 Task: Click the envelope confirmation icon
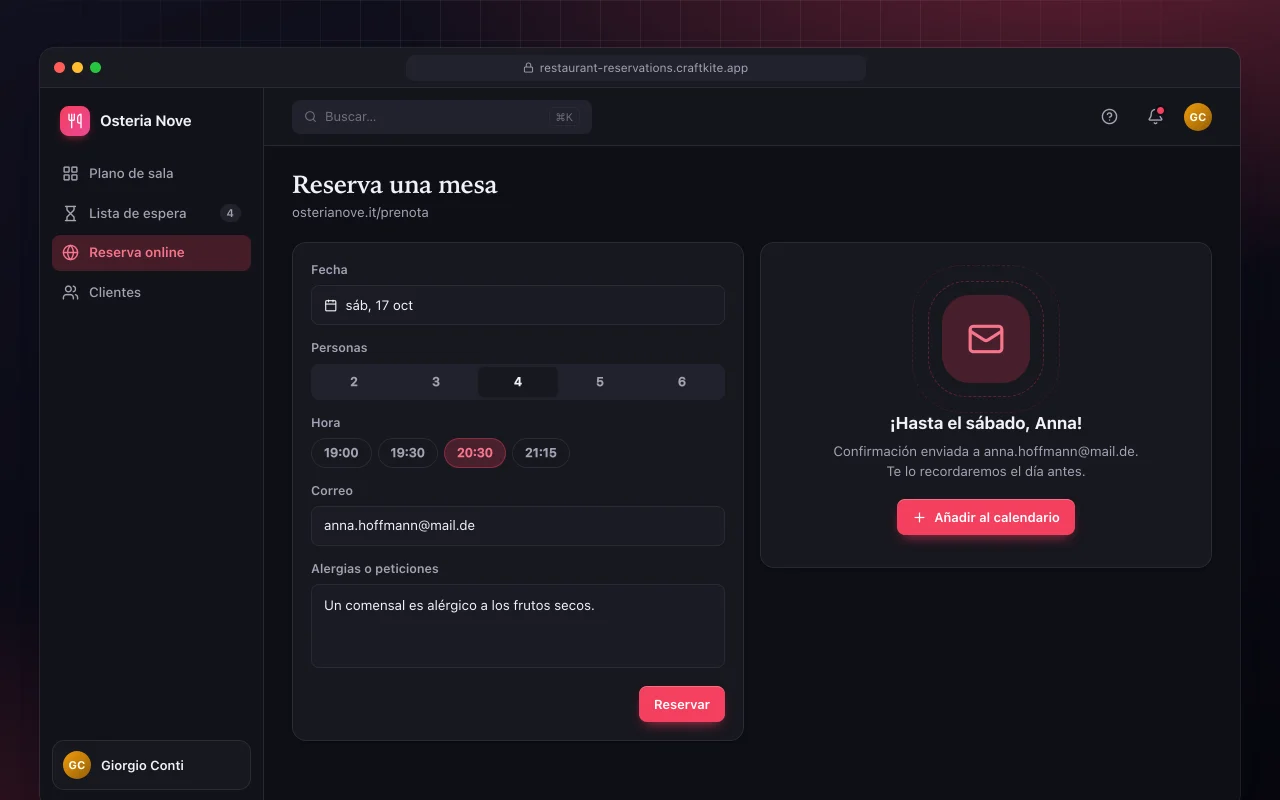click(986, 339)
